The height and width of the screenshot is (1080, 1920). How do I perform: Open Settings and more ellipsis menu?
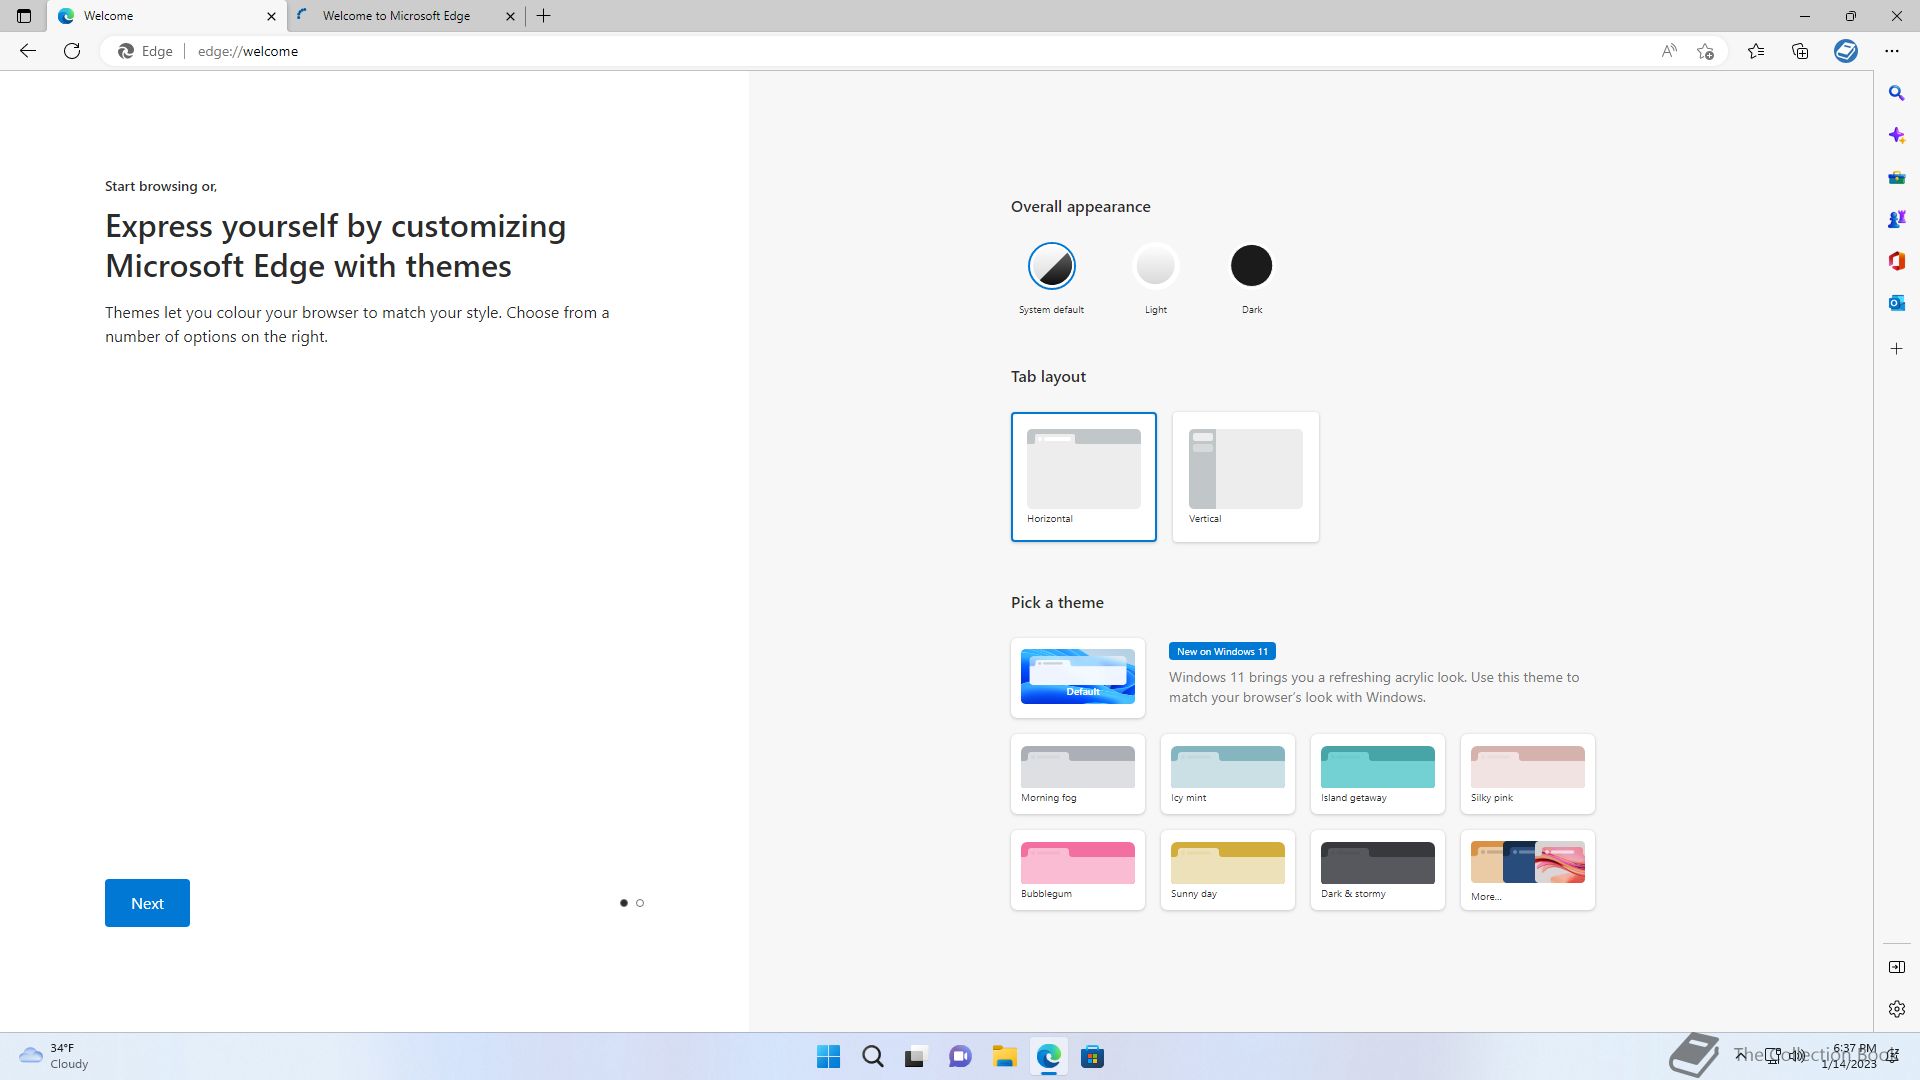pyautogui.click(x=1892, y=51)
